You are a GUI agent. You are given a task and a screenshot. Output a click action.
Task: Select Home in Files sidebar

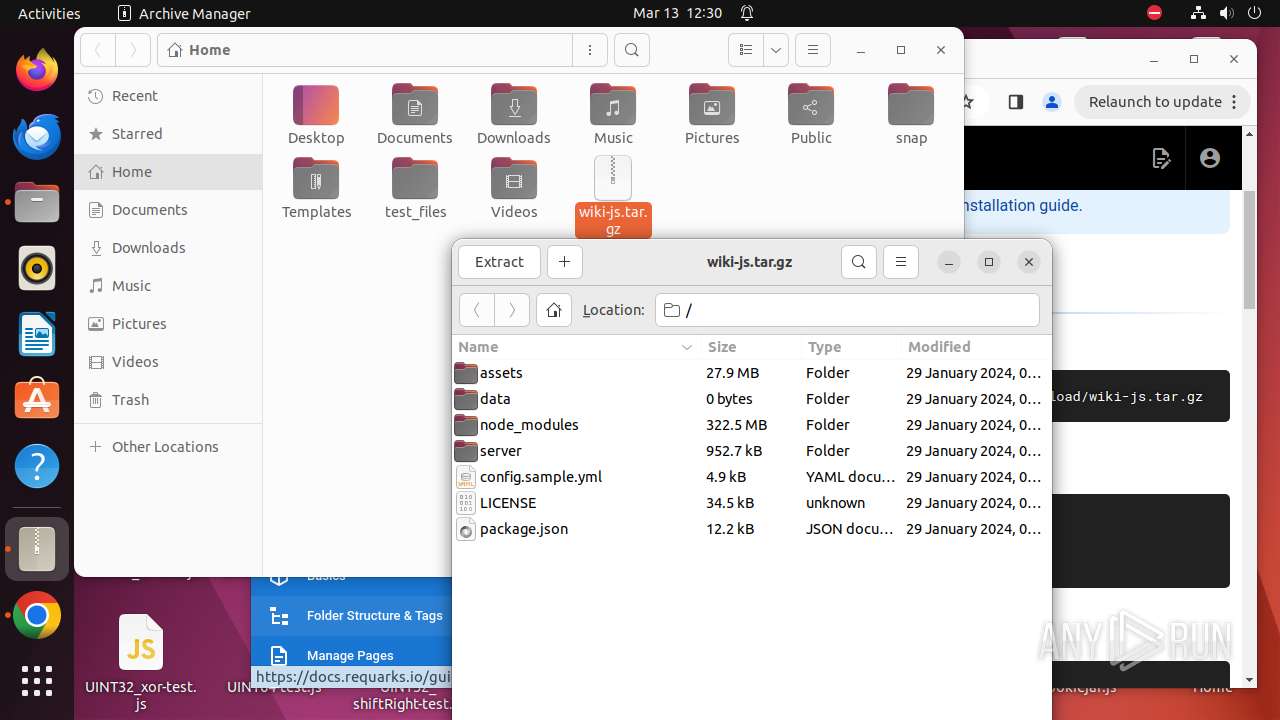(168, 172)
